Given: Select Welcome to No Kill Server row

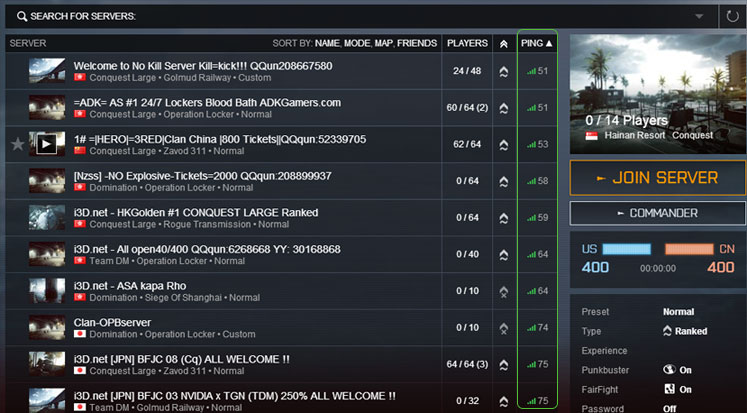Looking at the screenshot, I should click(x=281, y=71).
